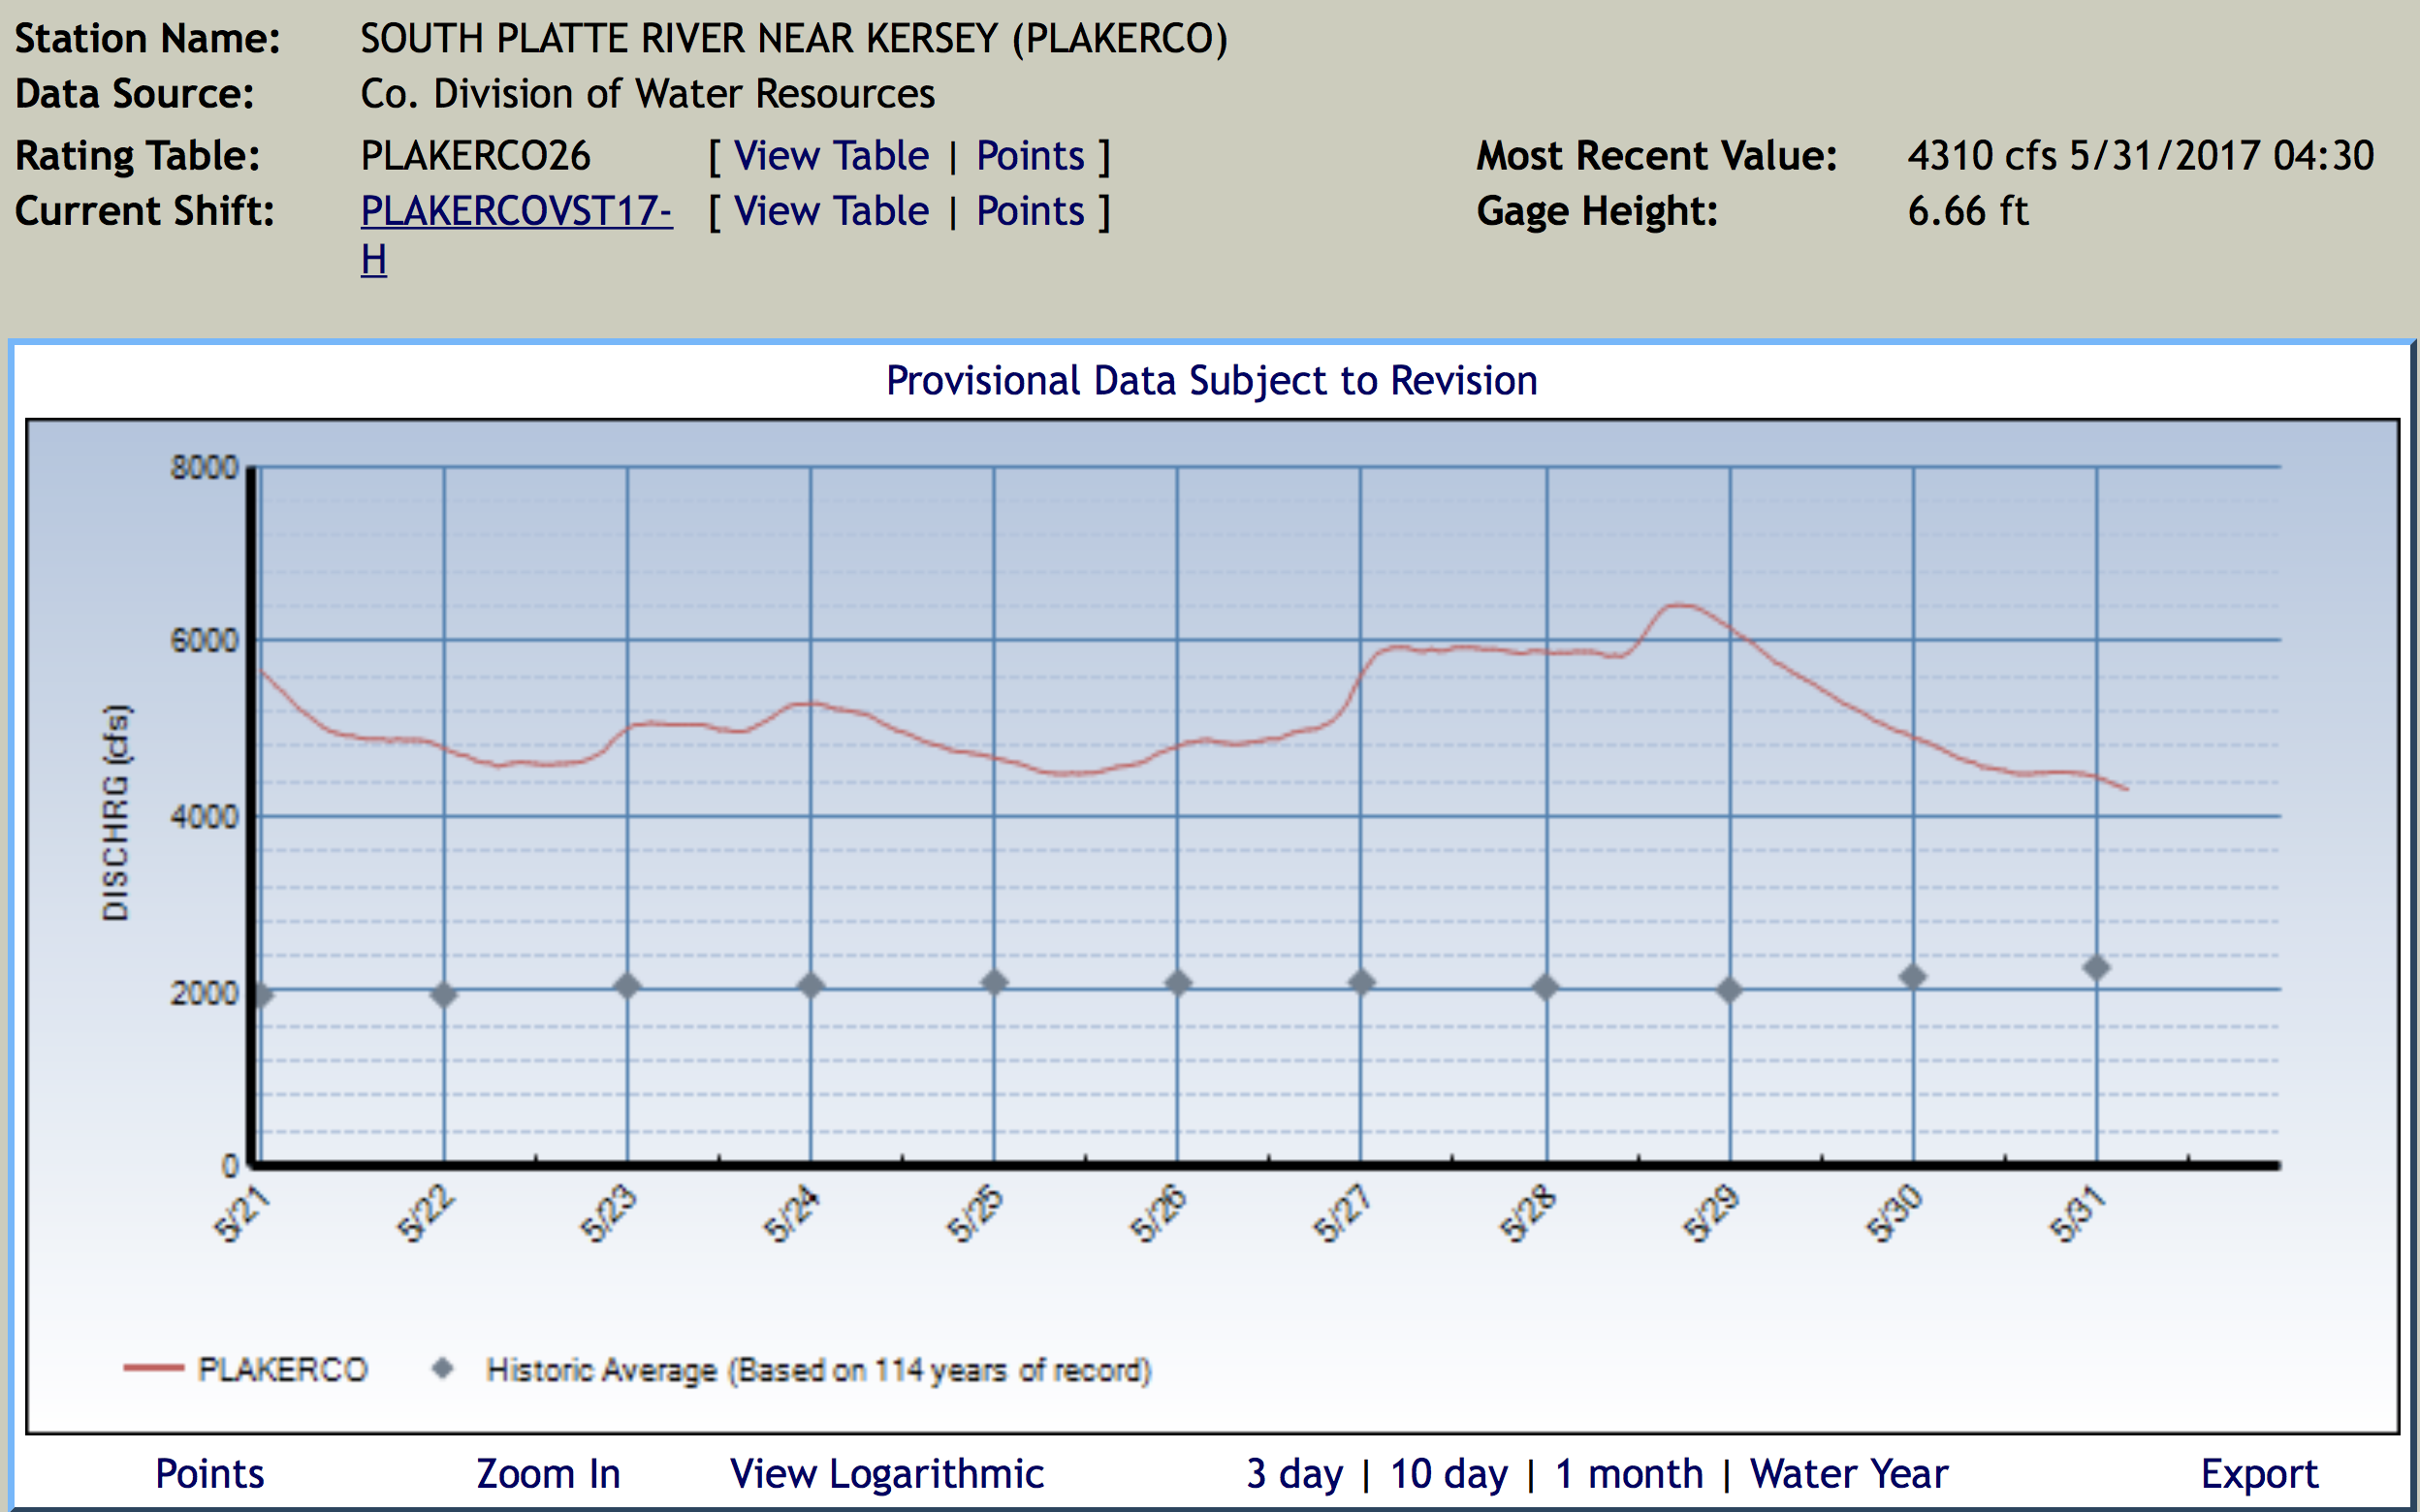Open the PLAKERCOVST17-H shift link

tap(516, 212)
